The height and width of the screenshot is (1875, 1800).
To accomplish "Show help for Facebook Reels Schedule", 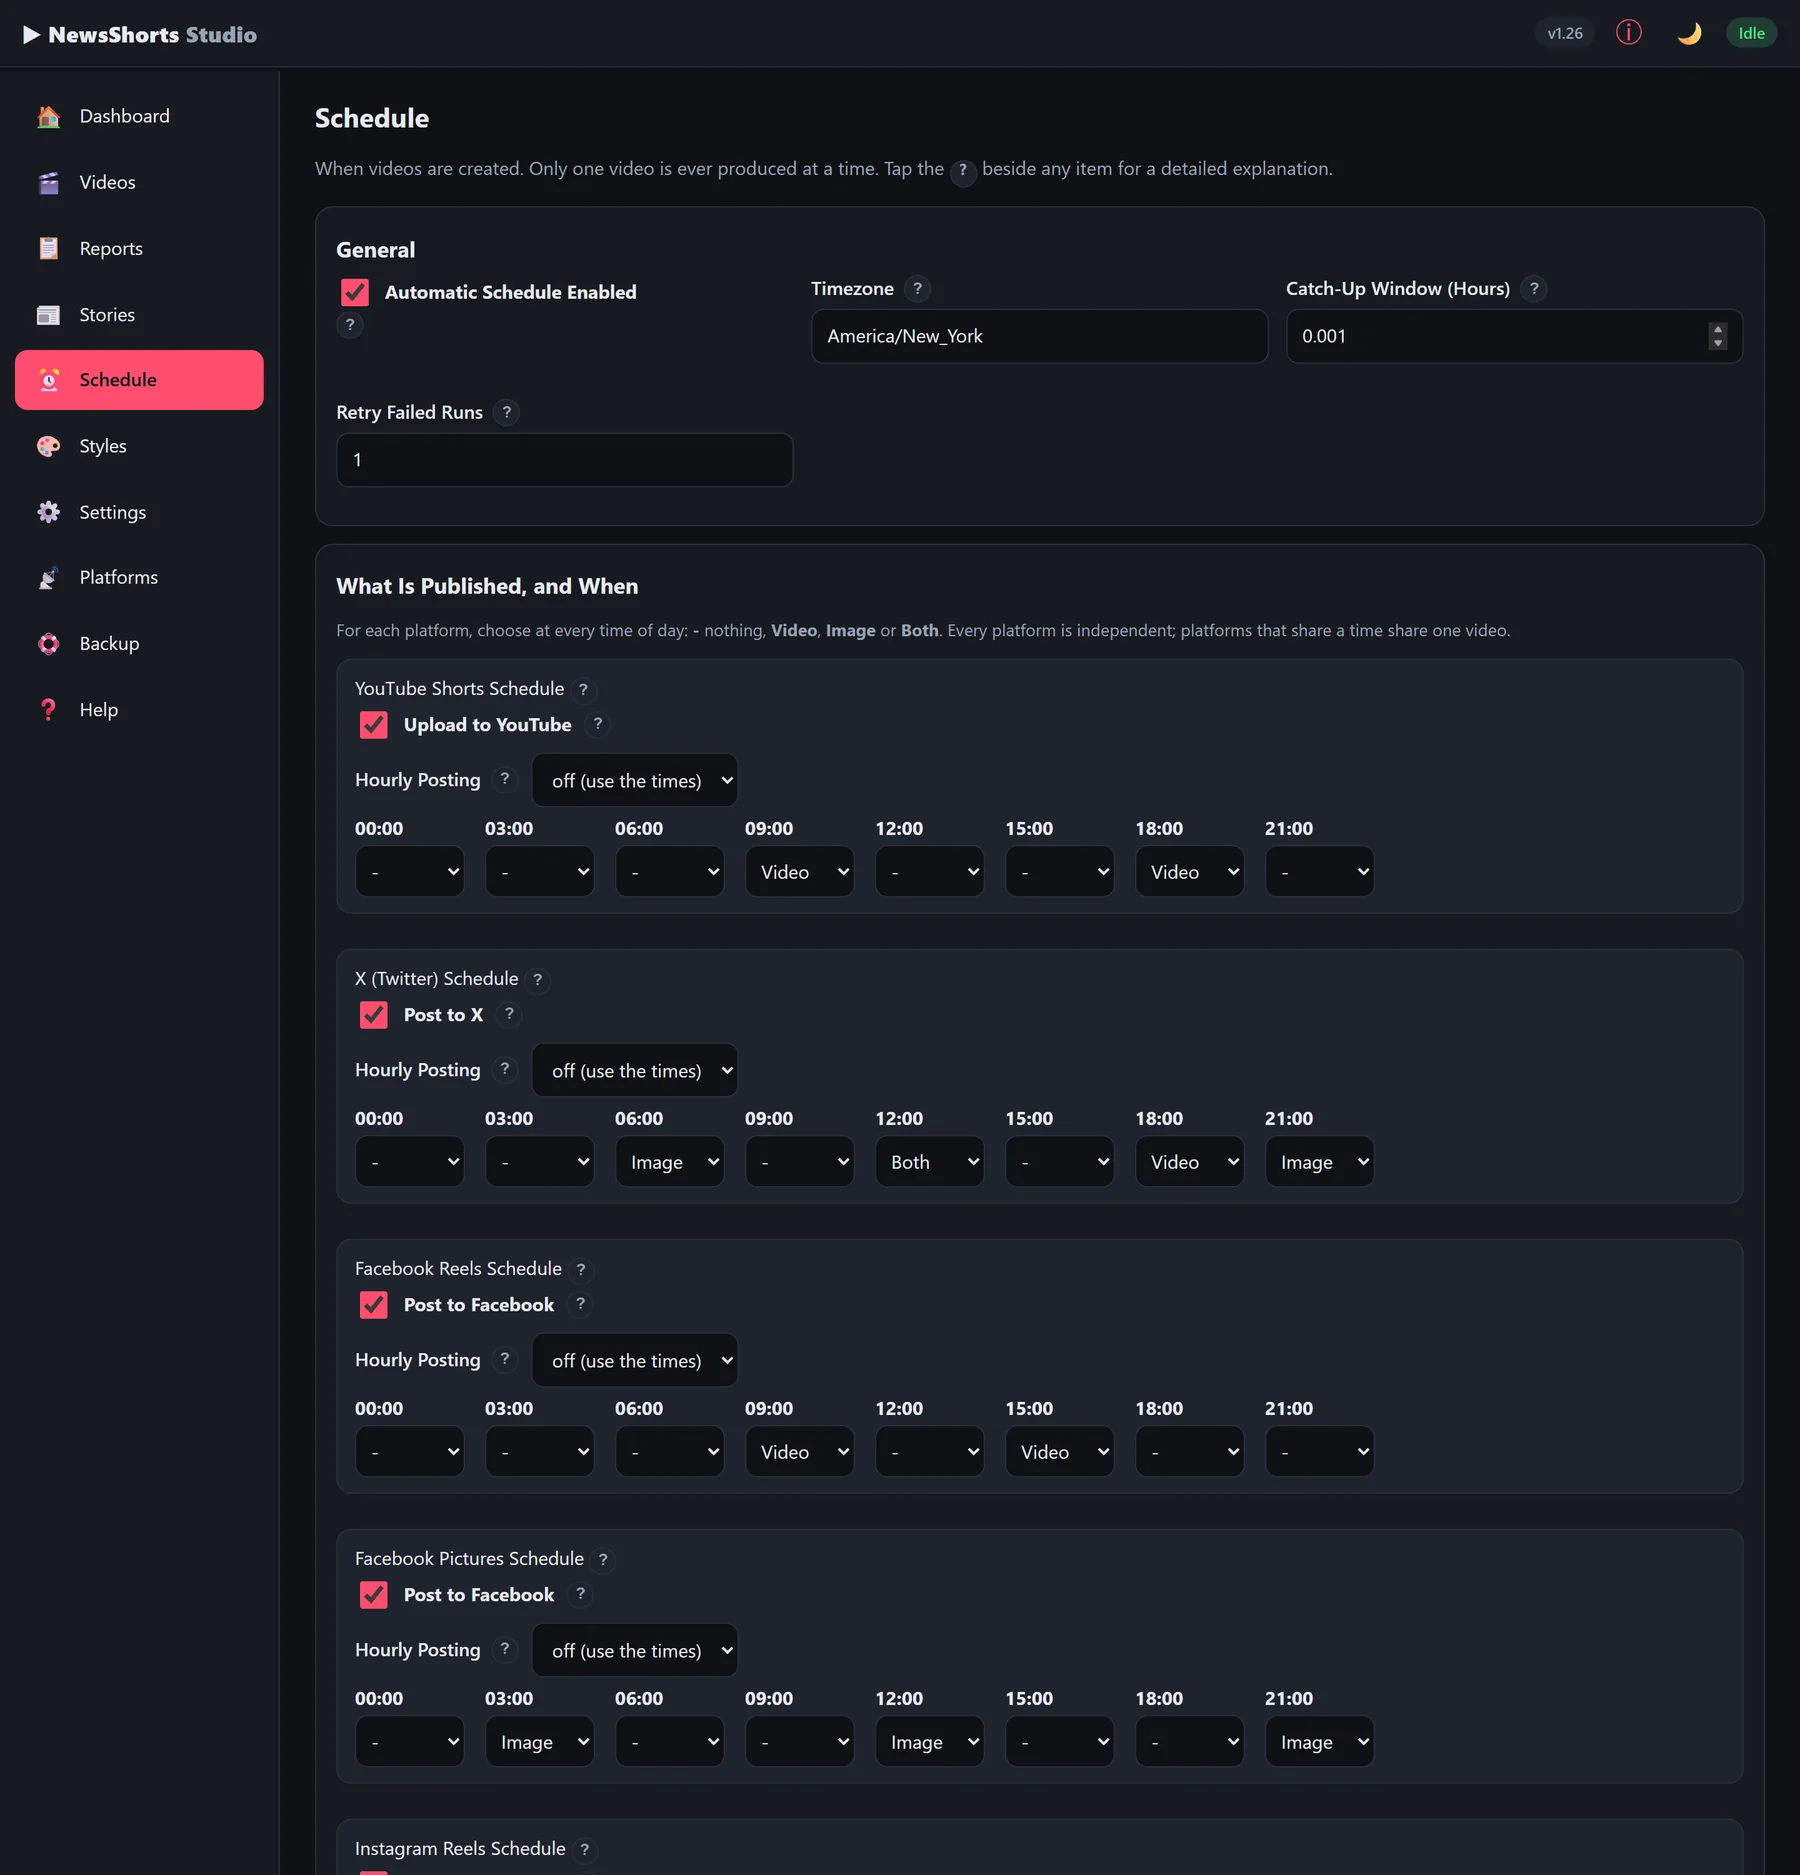I will click(x=580, y=1269).
